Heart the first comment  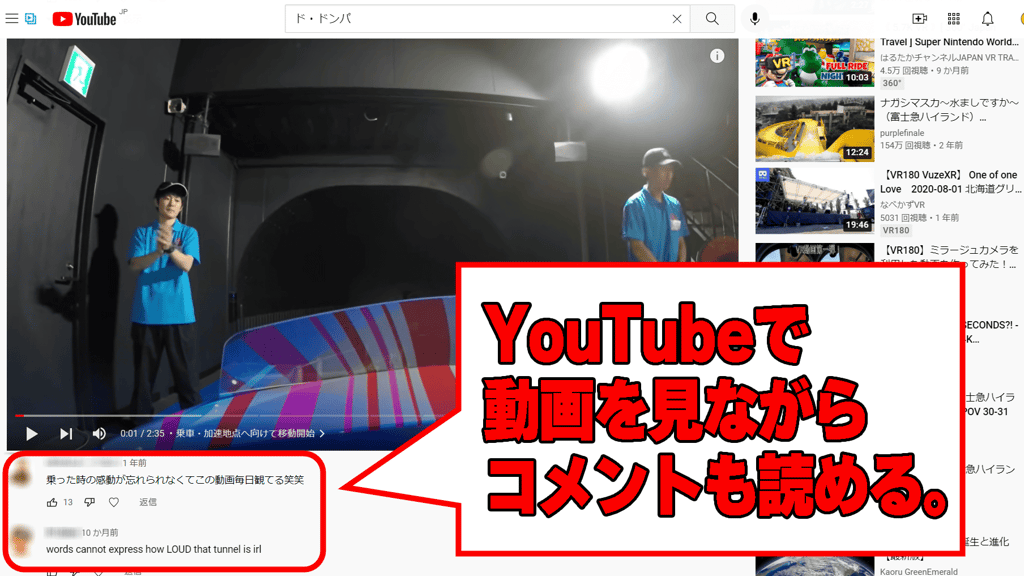[x=114, y=502]
